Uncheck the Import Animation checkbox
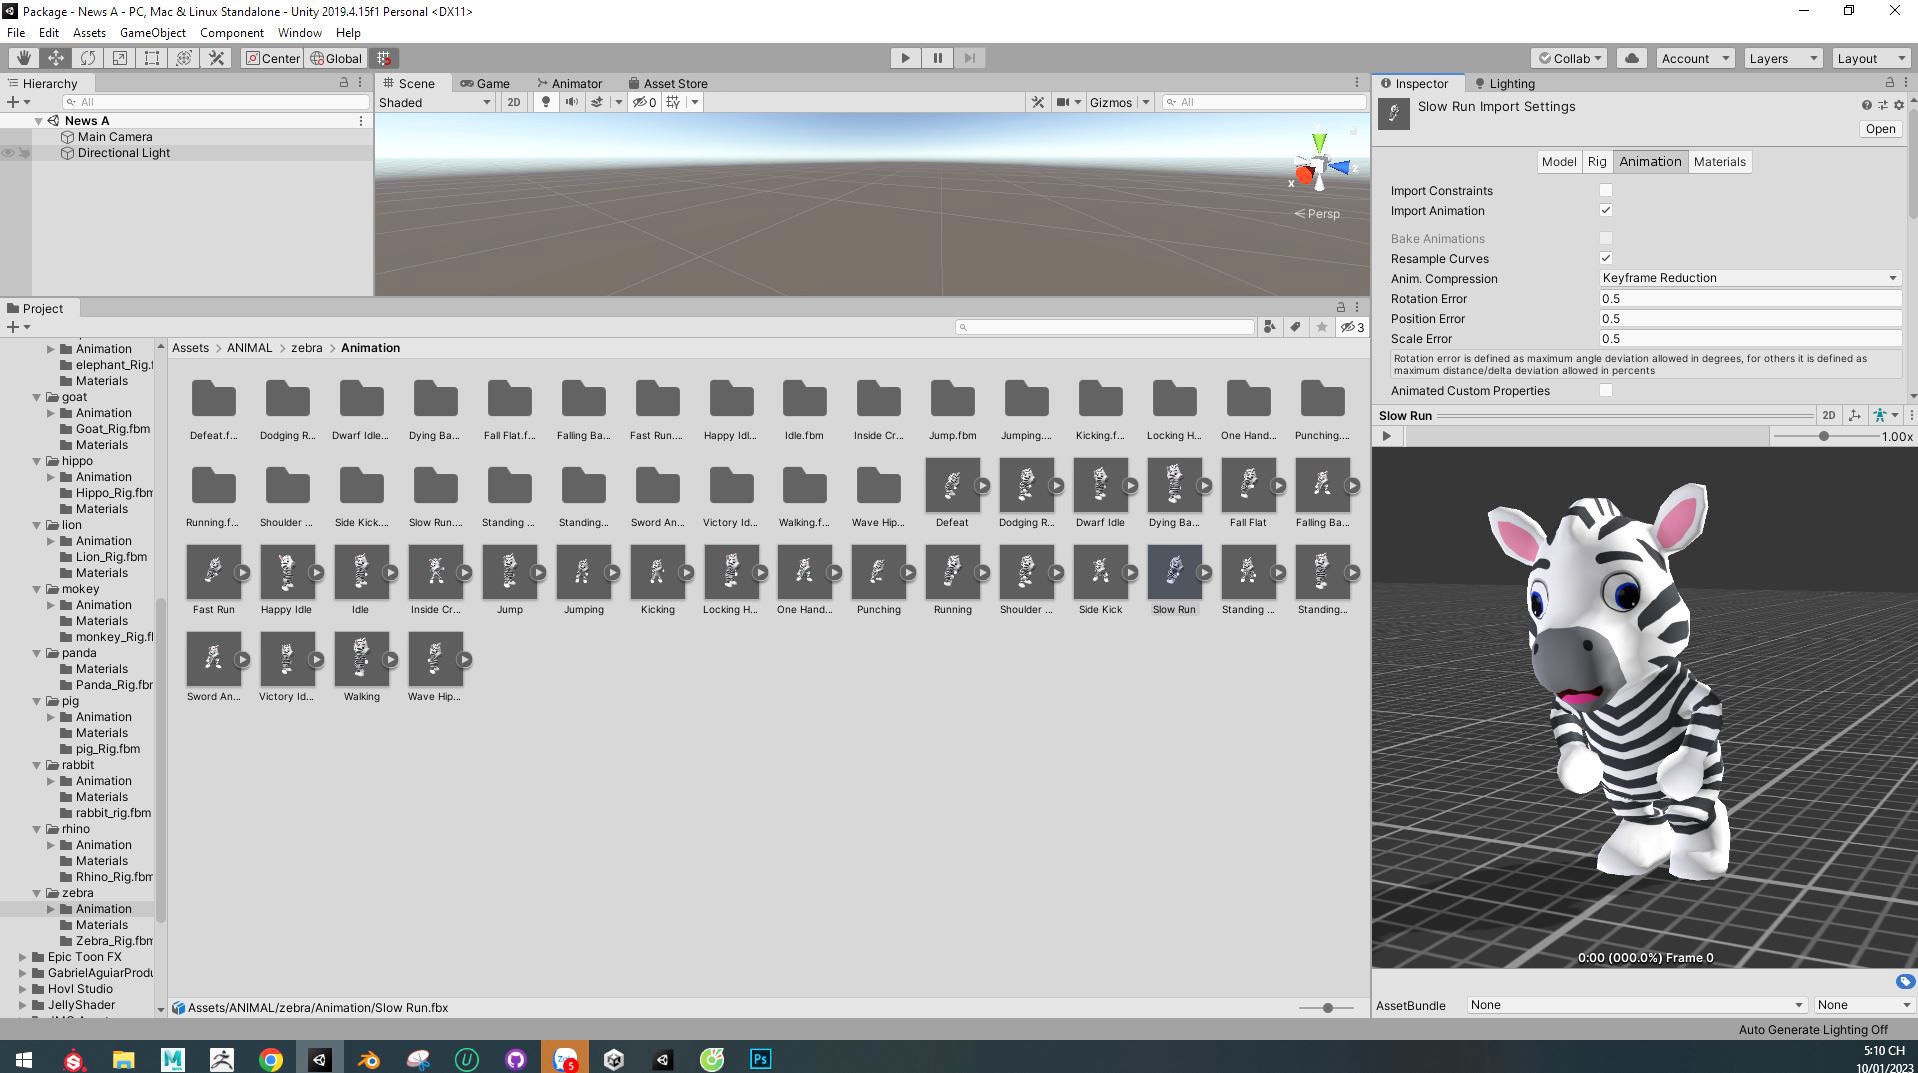Image resolution: width=1918 pixels, height=1073 pixels. pyautogui.click(x=1606, y=210)
